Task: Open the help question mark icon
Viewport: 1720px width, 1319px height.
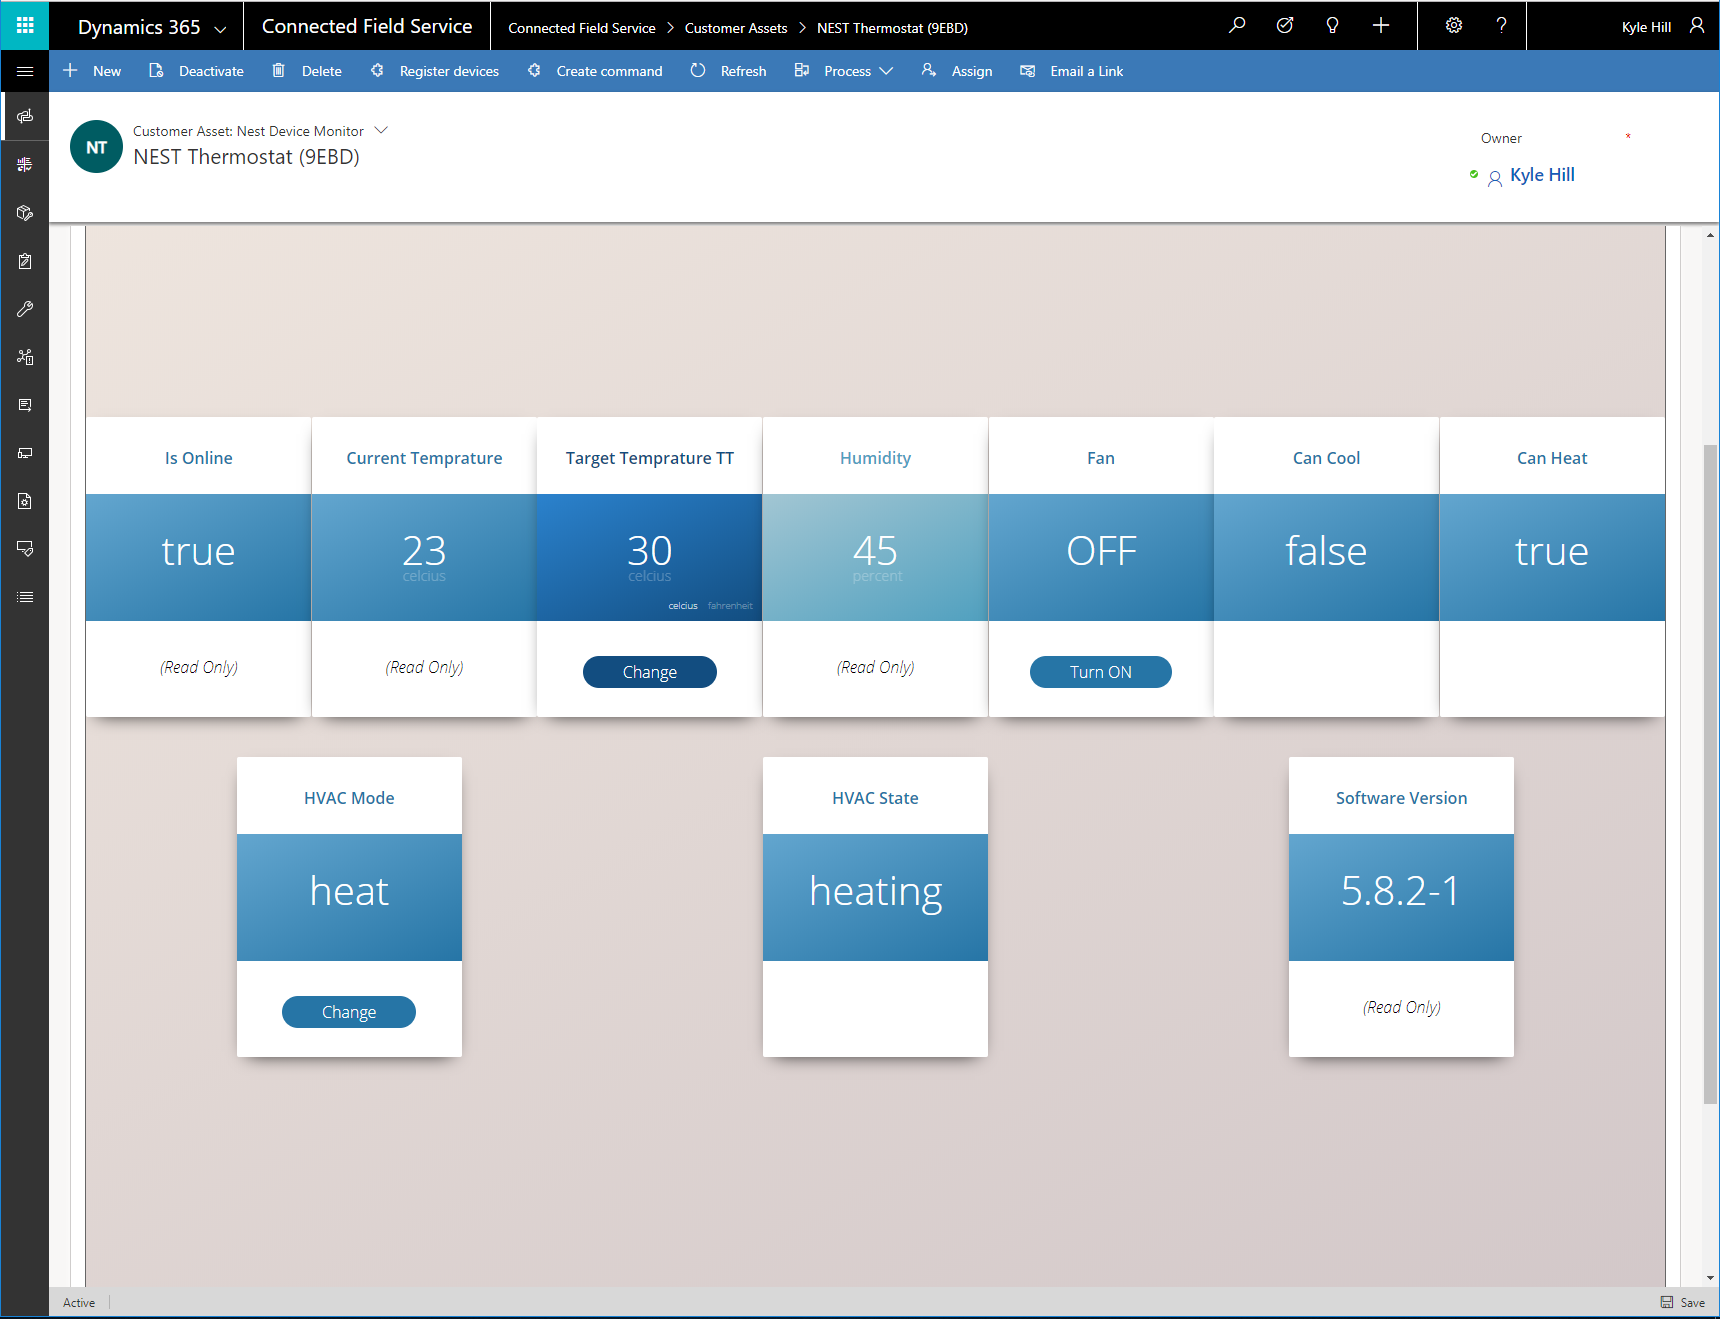Action: (x=1501, y=25)
